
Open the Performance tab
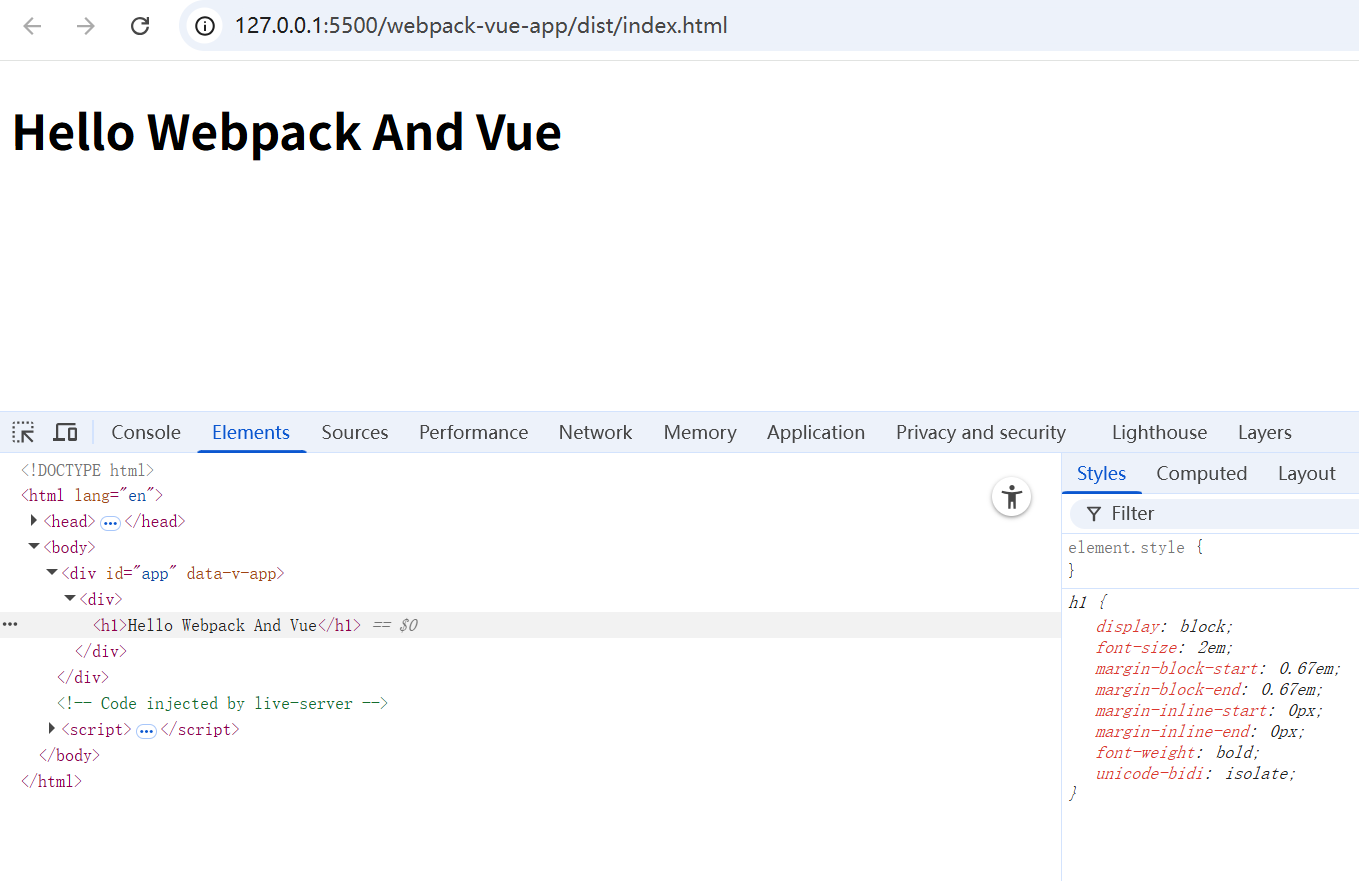click(473, 432)
